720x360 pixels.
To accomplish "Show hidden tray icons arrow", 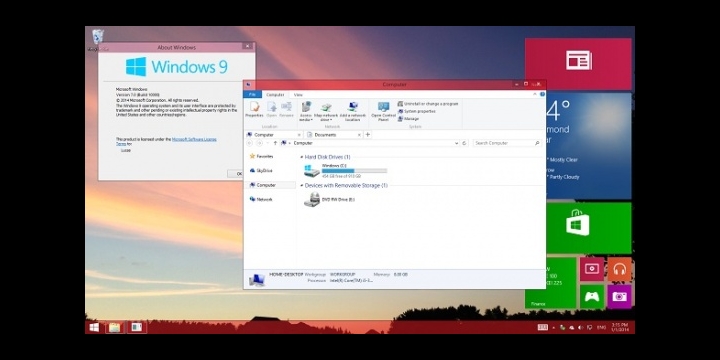I will click(554, 327).
